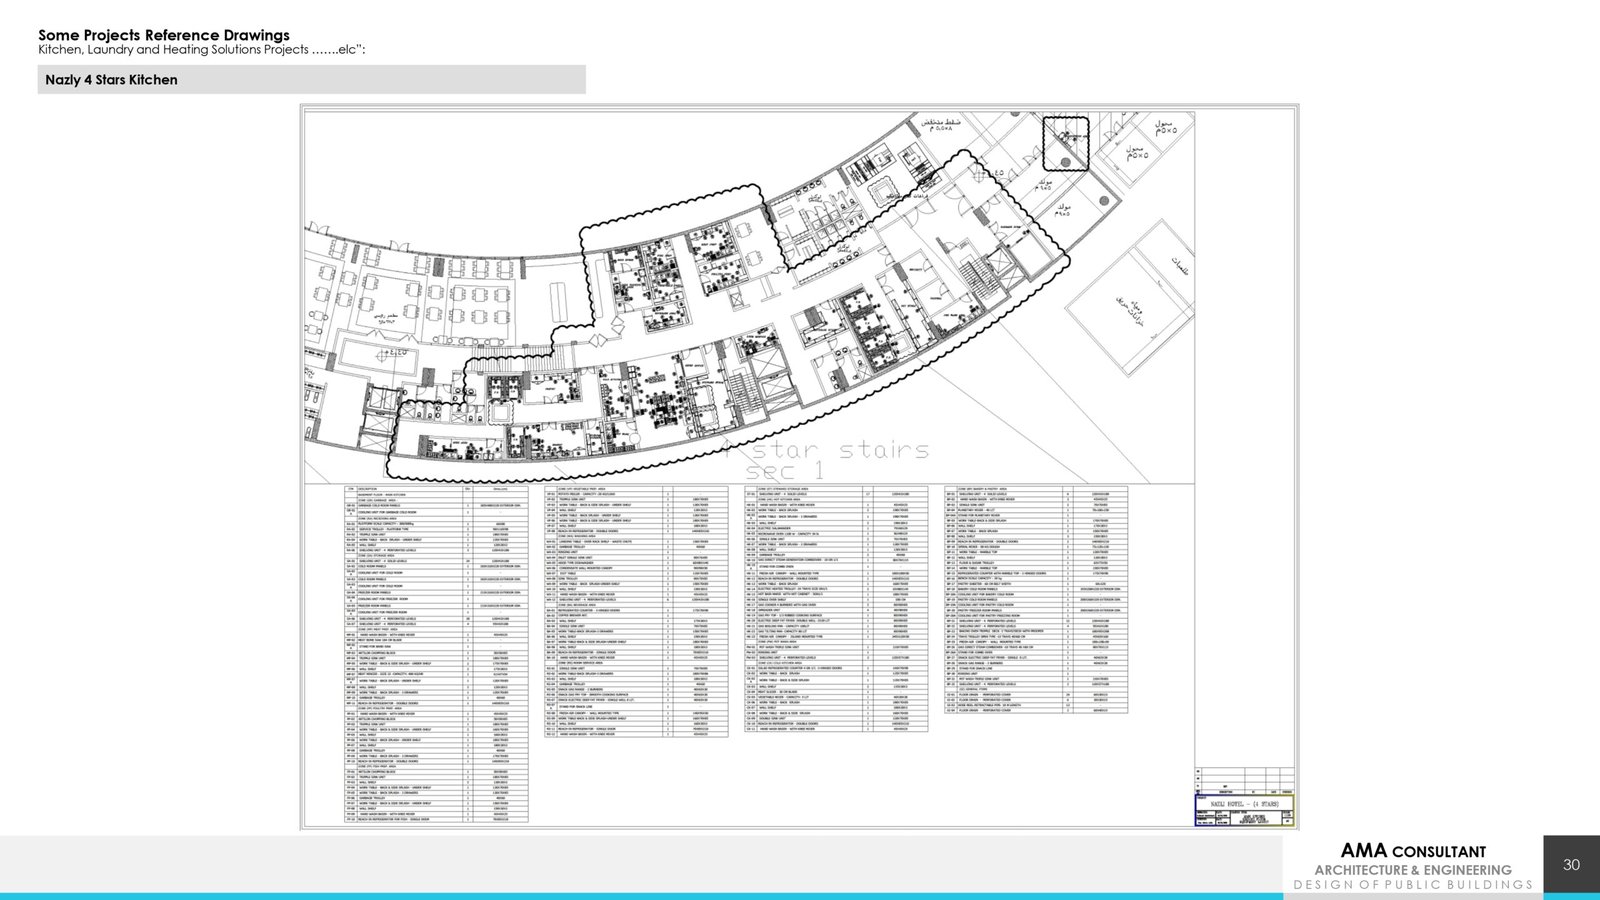Click the "Some Projects Reference Drawings" heading
Screen dimensions: 1600x900
click(x=164, y=35)
